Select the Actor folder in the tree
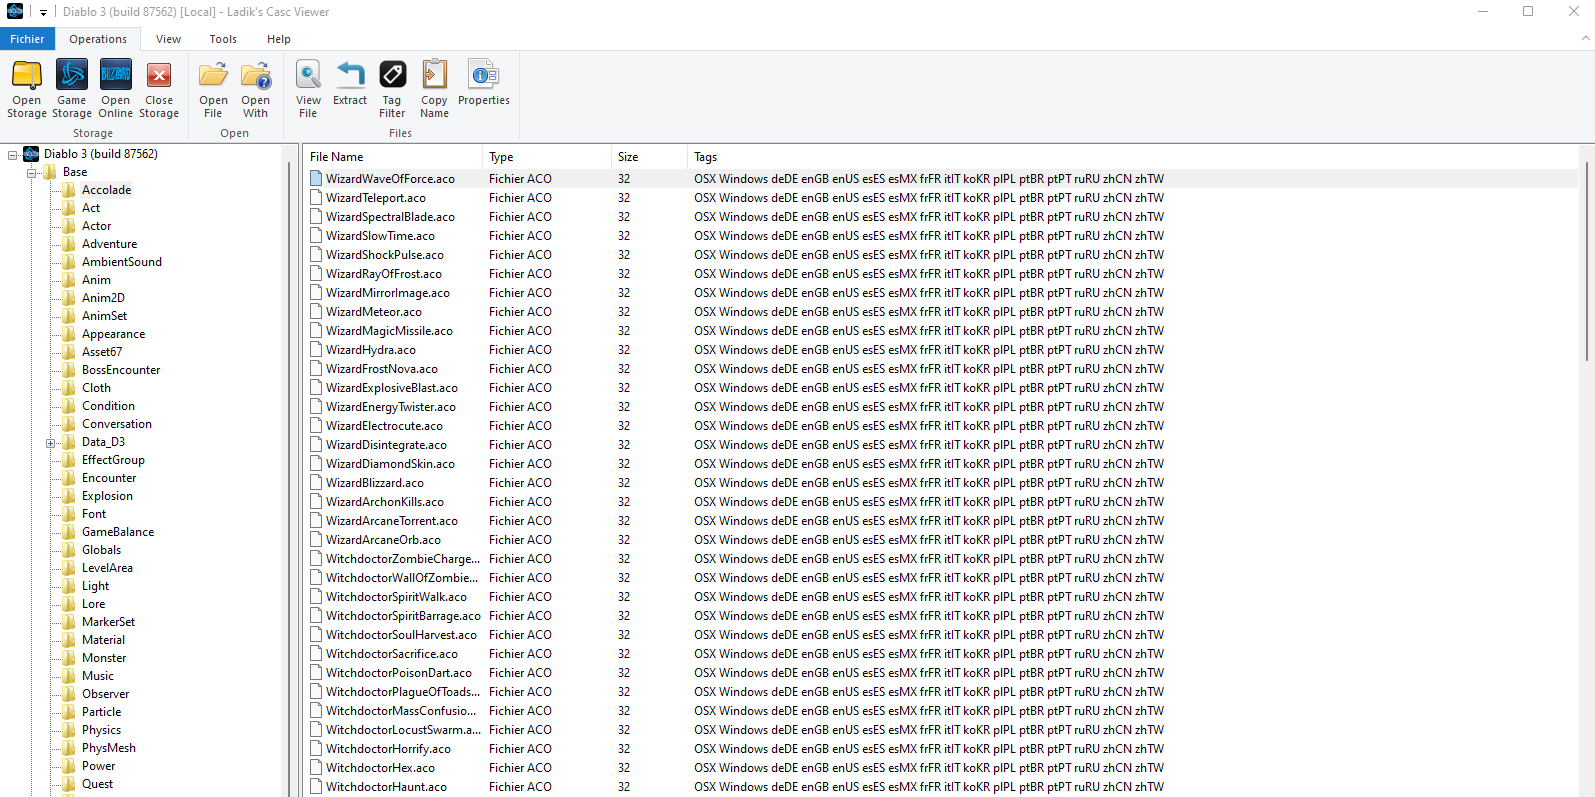Image resolution: width=1595 pixels, height=797 pixels. pos(96,226)
